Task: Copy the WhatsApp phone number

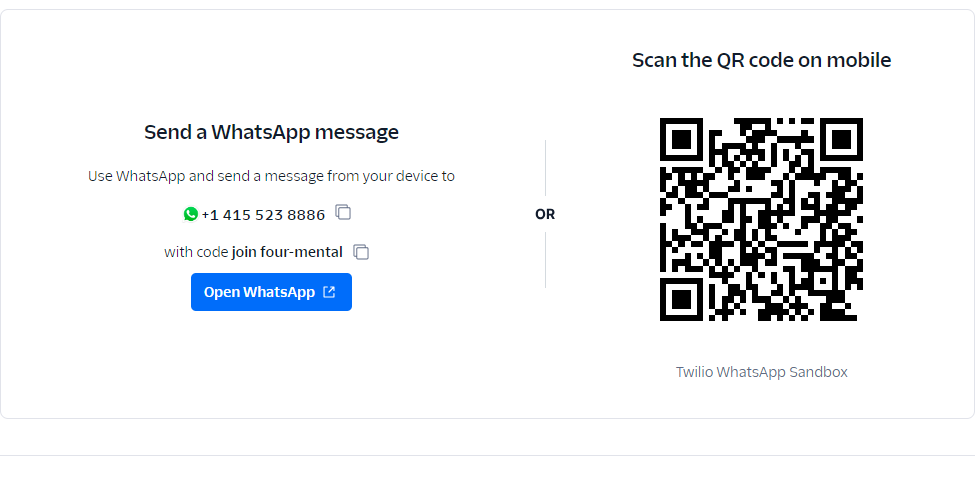Action: coord(343,213)
